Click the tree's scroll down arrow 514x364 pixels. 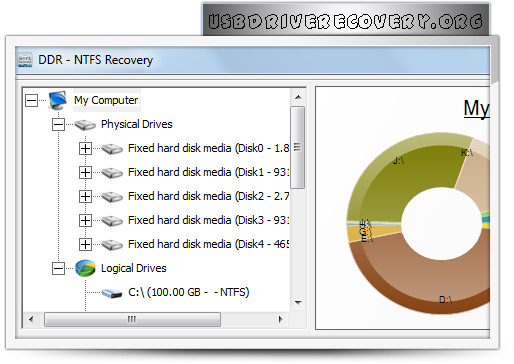tap(298, 303)
